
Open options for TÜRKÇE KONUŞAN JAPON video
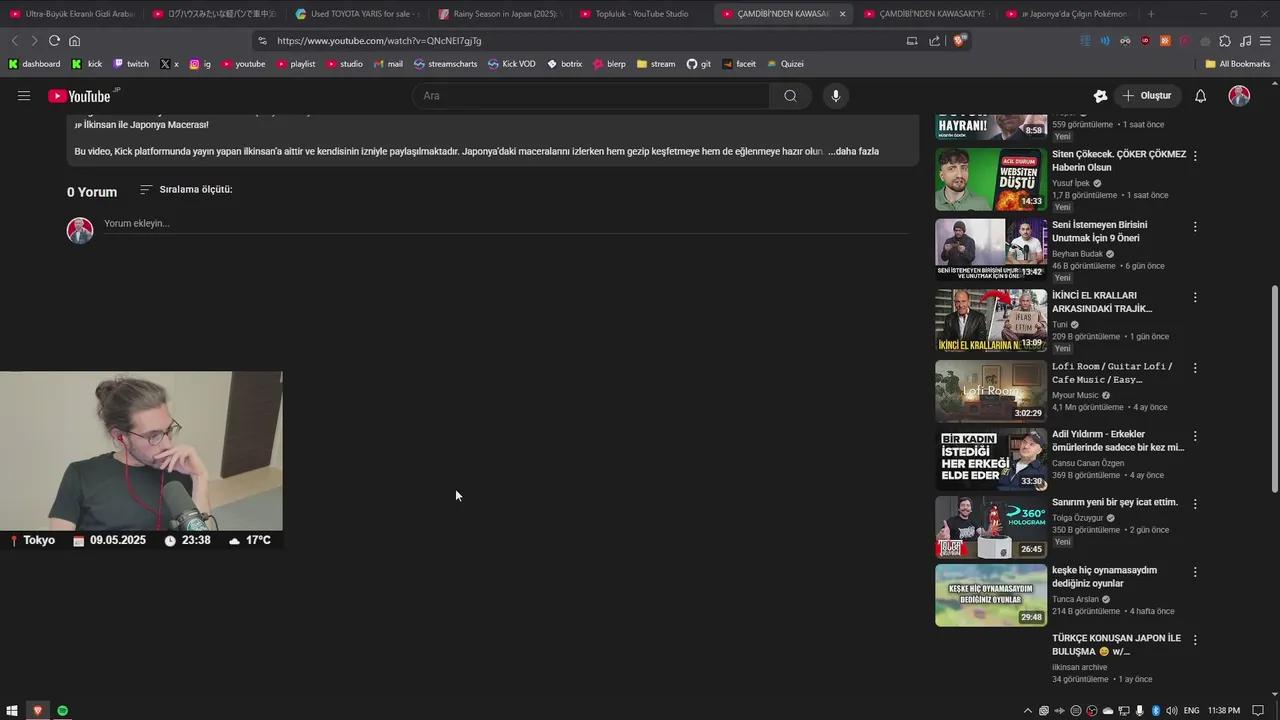coord(1195,640)
